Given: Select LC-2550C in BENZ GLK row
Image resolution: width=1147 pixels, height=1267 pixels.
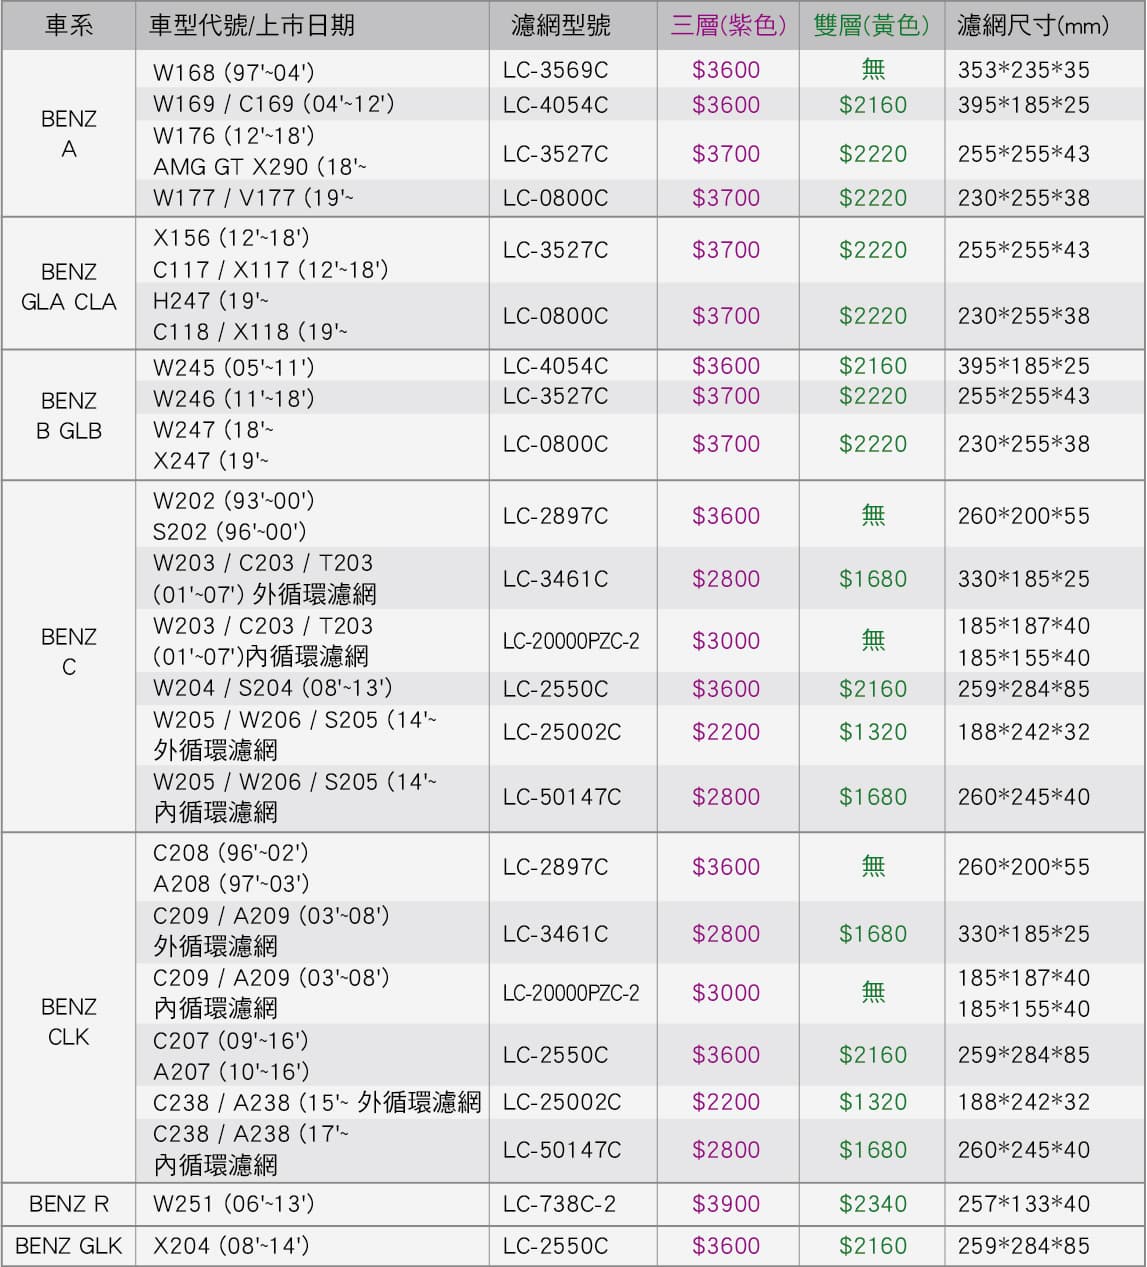Looking at the screenshot, I should pyautogui.click(x=555, y=1246).
